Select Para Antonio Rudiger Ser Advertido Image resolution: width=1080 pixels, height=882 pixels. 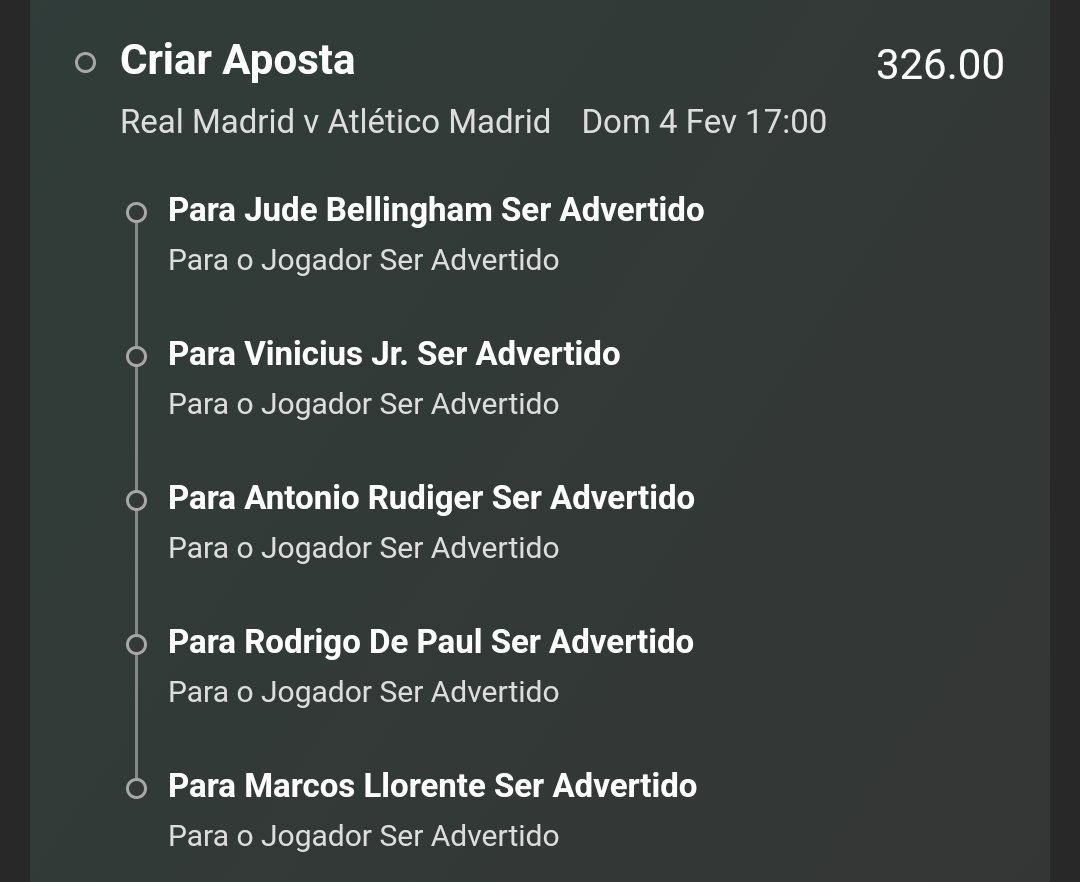(431, 498)
